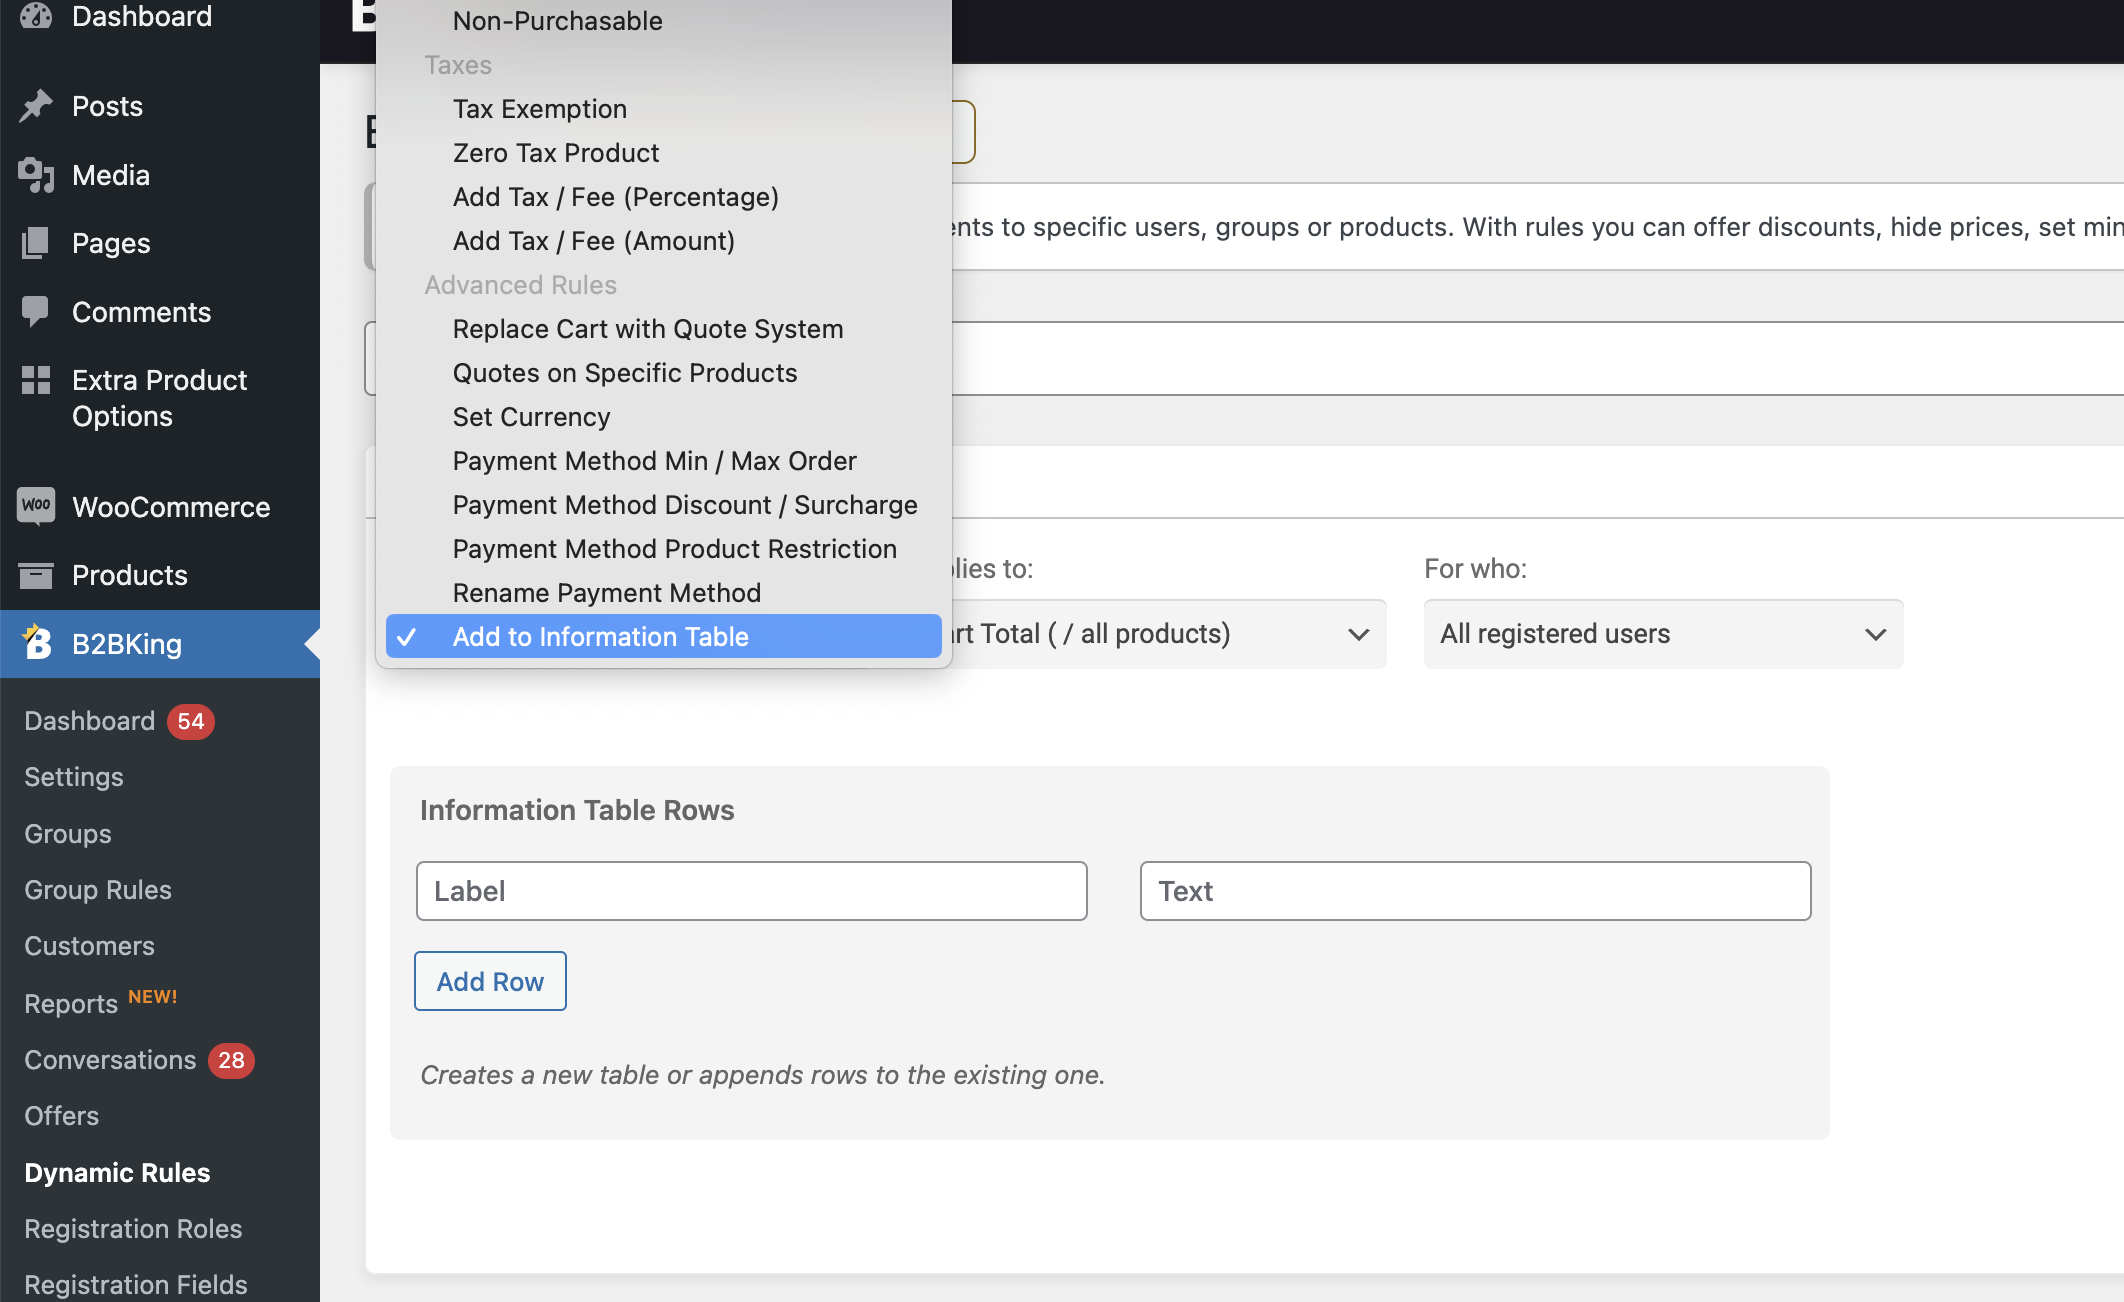Open the 'For who' All registered users dropdown

click(x=1663, y=634)
